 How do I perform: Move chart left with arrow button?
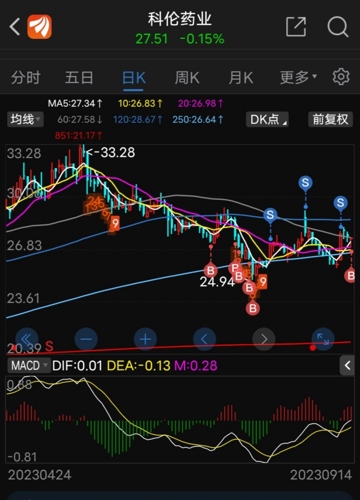pos(204,339)
